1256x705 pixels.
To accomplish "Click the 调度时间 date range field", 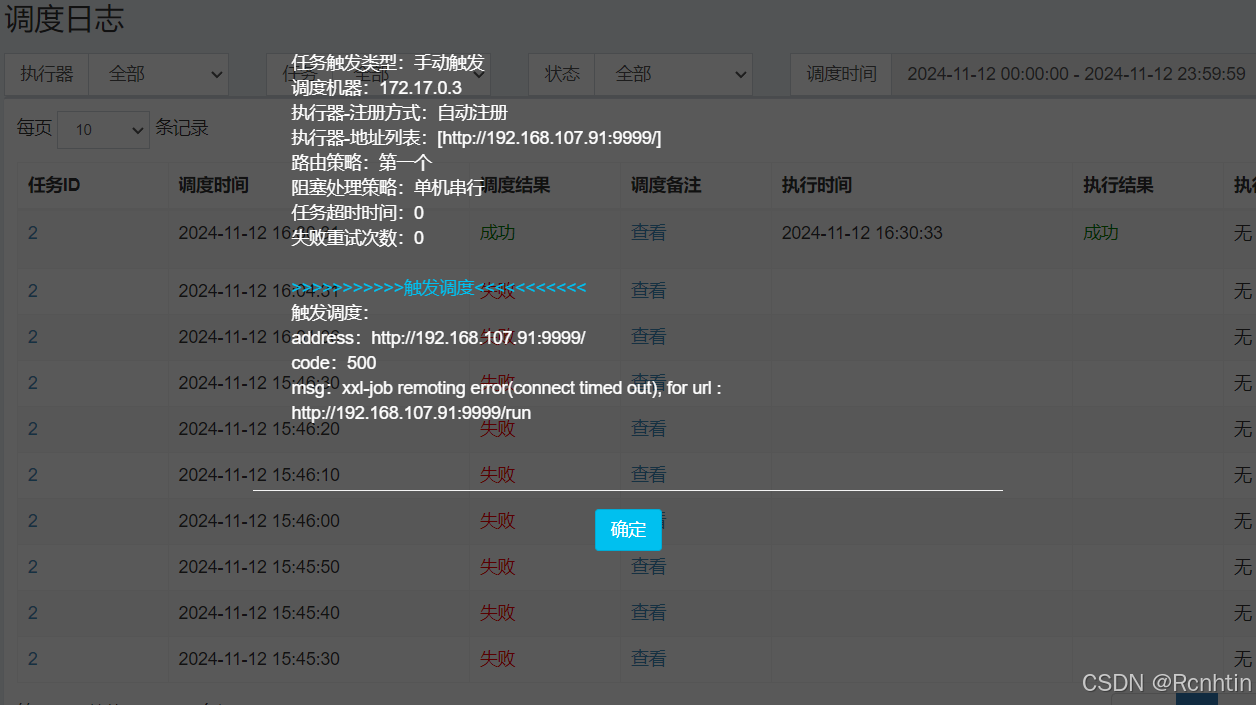I will [x=1074, y=74].
